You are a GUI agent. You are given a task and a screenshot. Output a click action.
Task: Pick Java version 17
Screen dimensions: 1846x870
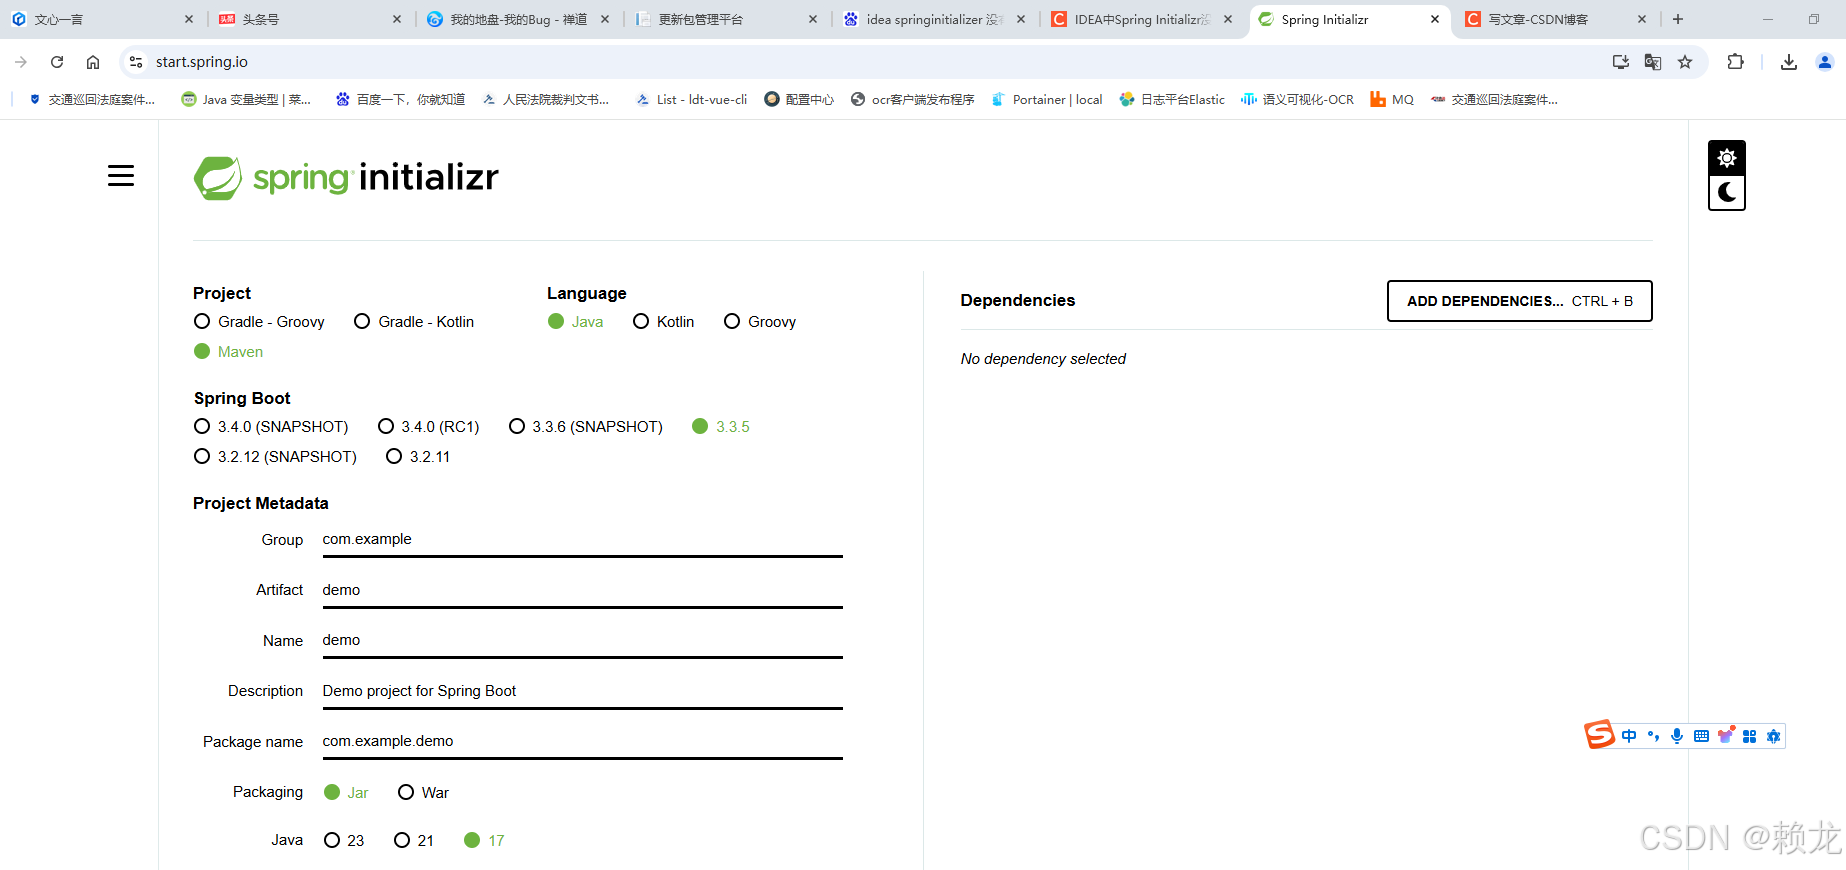484,840
